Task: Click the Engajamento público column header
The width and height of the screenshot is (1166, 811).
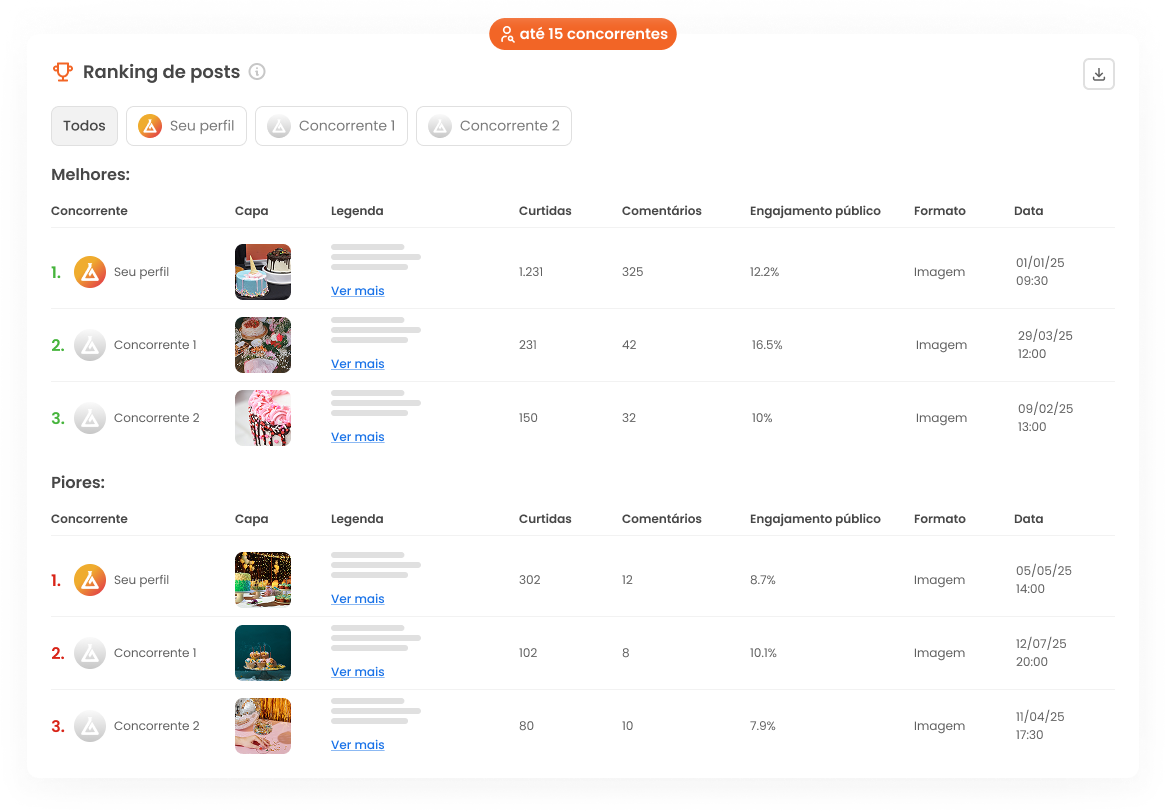Action: 815,211
